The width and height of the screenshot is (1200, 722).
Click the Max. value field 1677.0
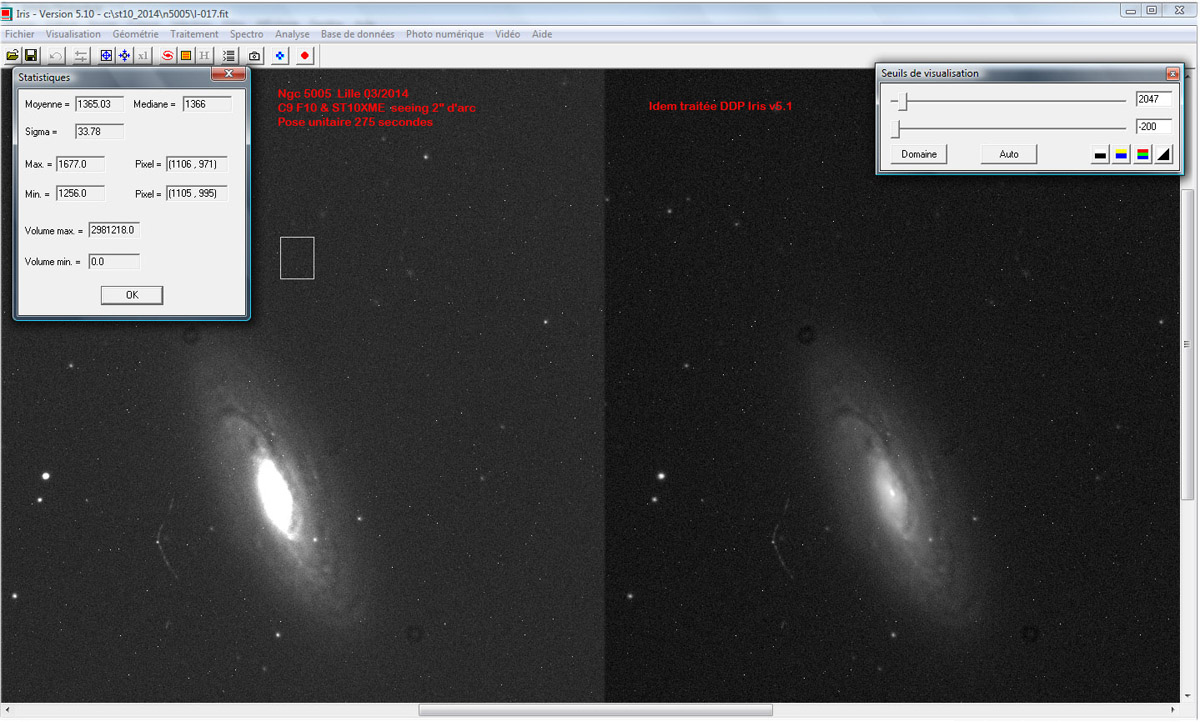point(81,164)
